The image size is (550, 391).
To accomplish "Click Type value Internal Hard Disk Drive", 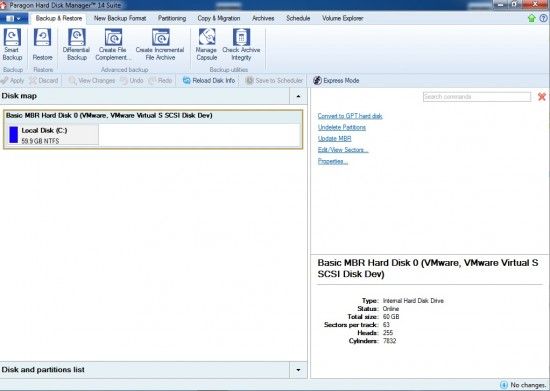I will tap(413, 301).
